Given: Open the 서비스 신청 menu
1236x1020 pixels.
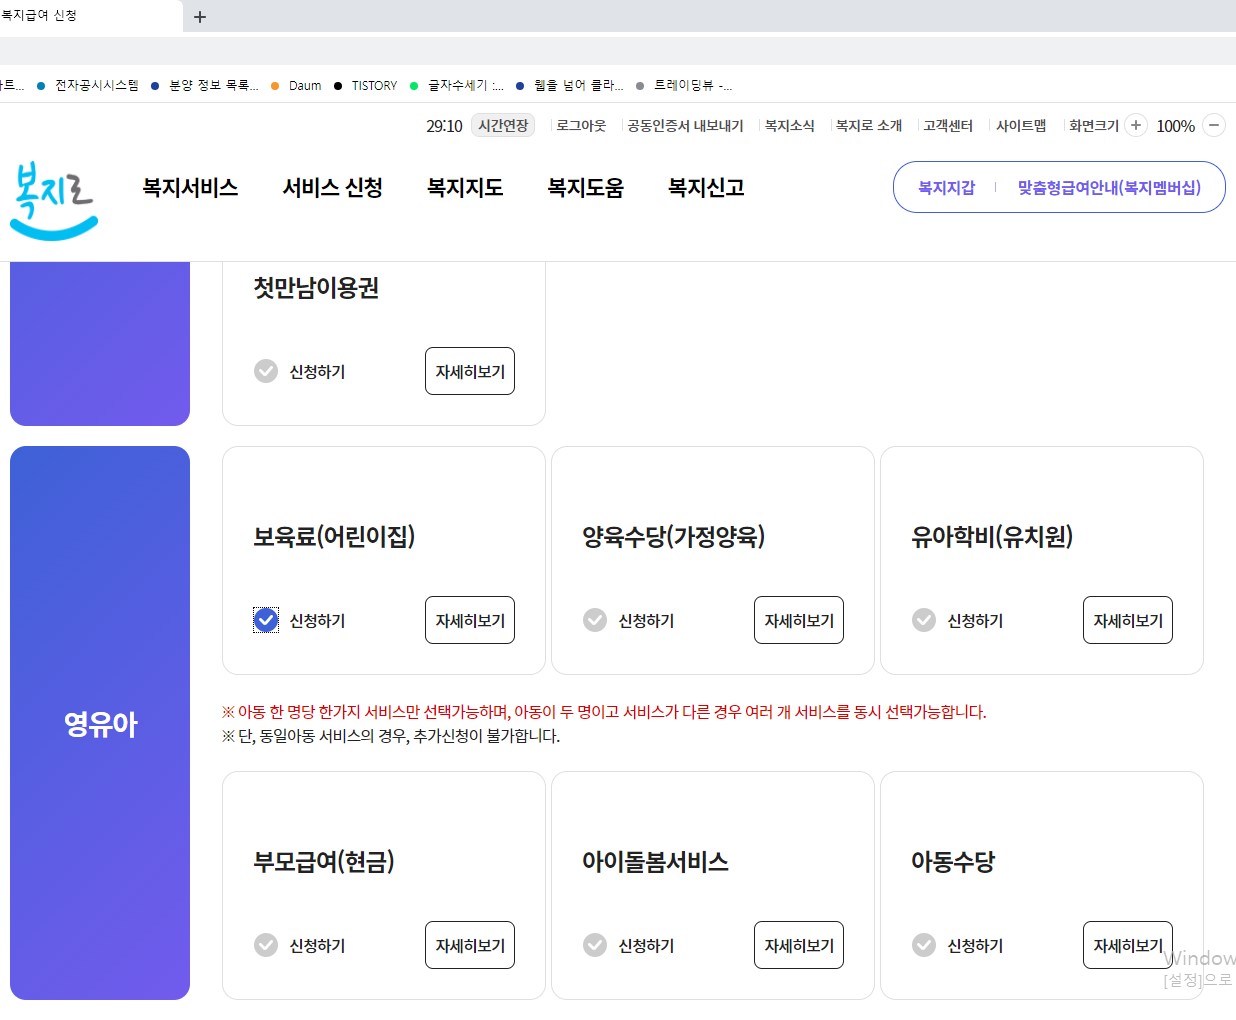Looking at the screenshot, I should click(x=333, y=187).
